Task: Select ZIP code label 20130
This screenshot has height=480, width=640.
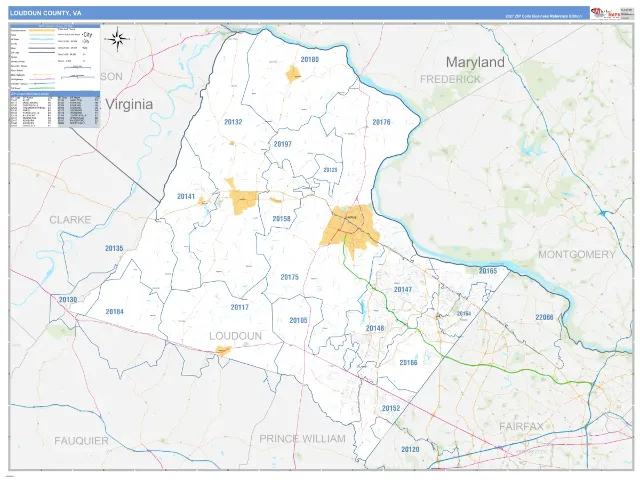Action: tap(68, 300)
